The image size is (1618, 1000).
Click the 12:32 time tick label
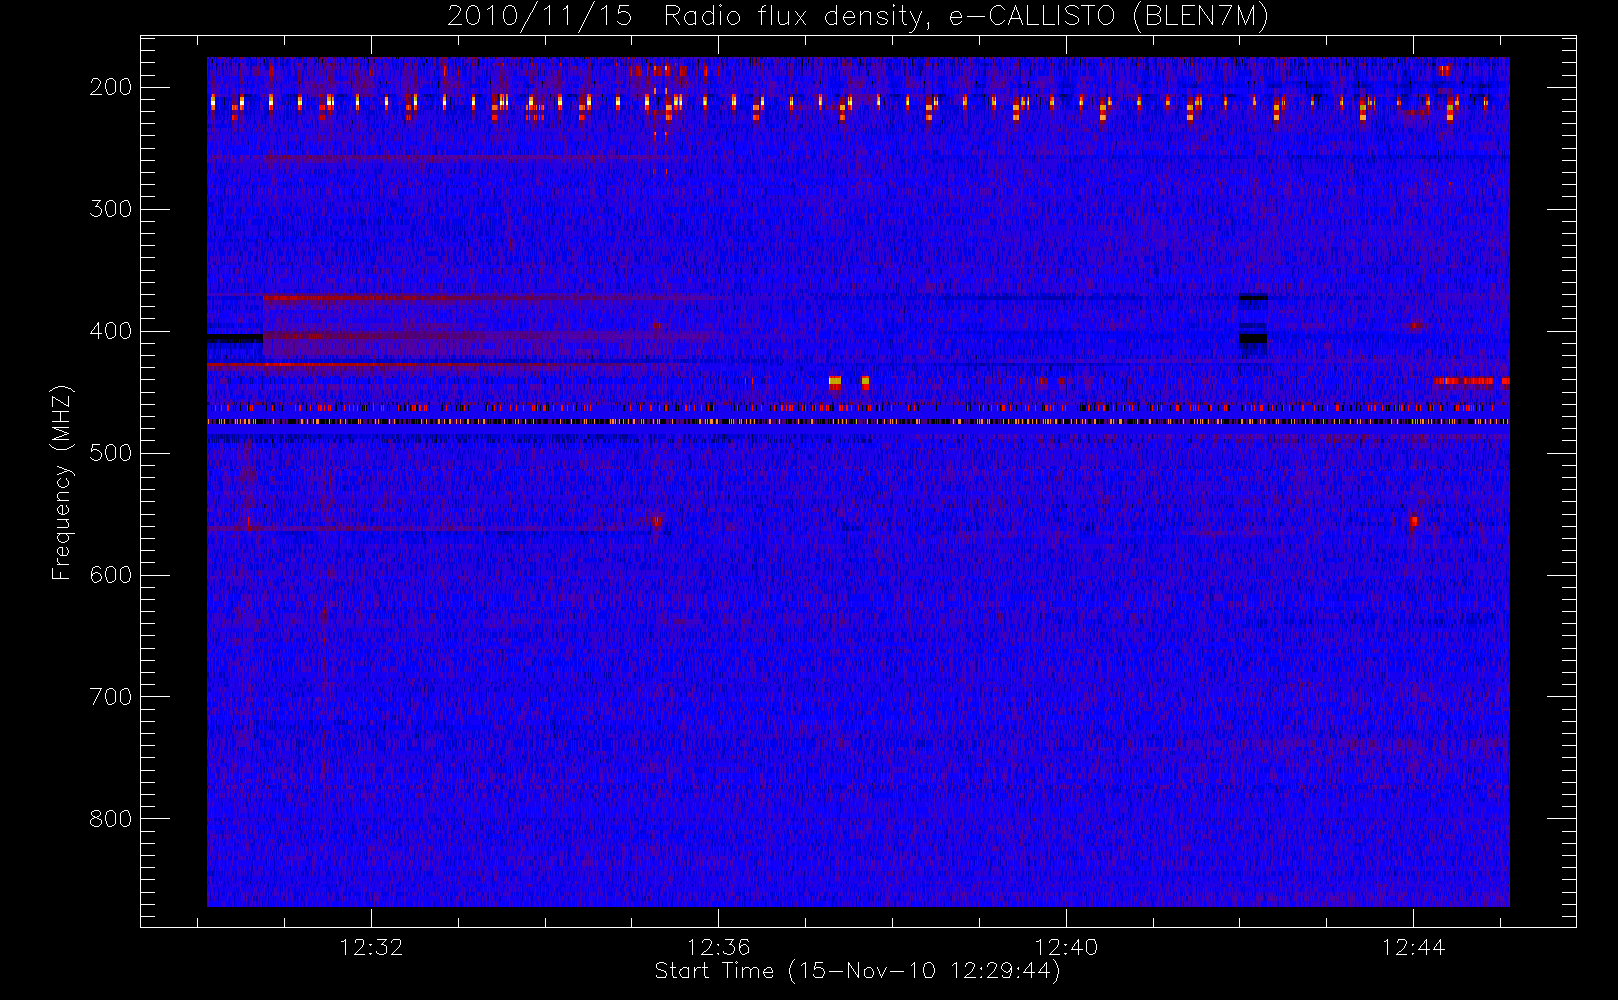[371, 947]
